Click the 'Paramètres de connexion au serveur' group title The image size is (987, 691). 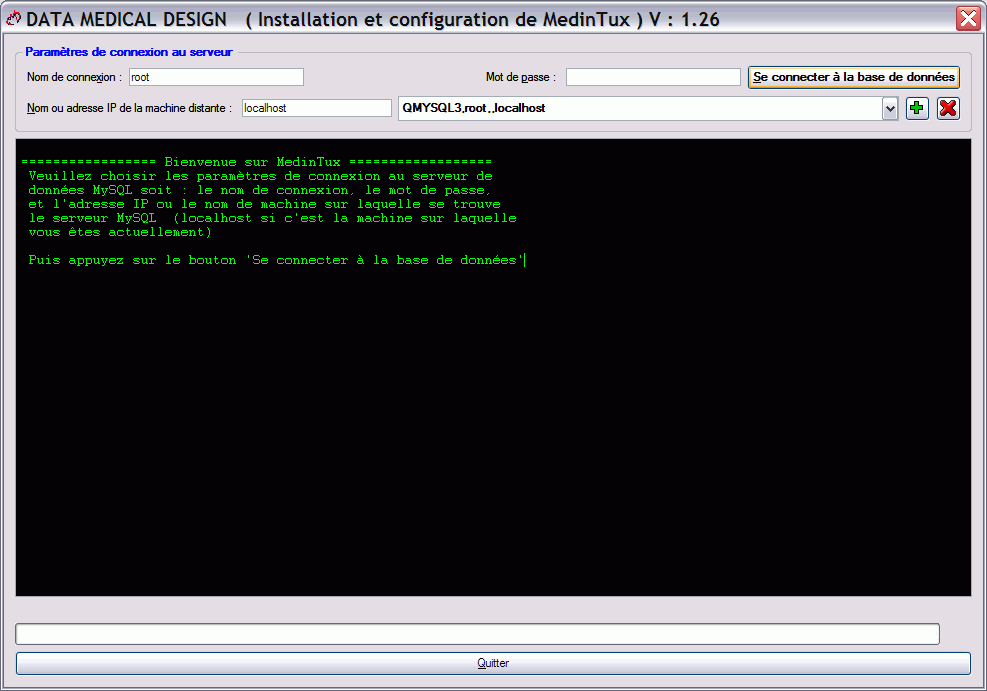pyautogui.click(x=128, y=52)
